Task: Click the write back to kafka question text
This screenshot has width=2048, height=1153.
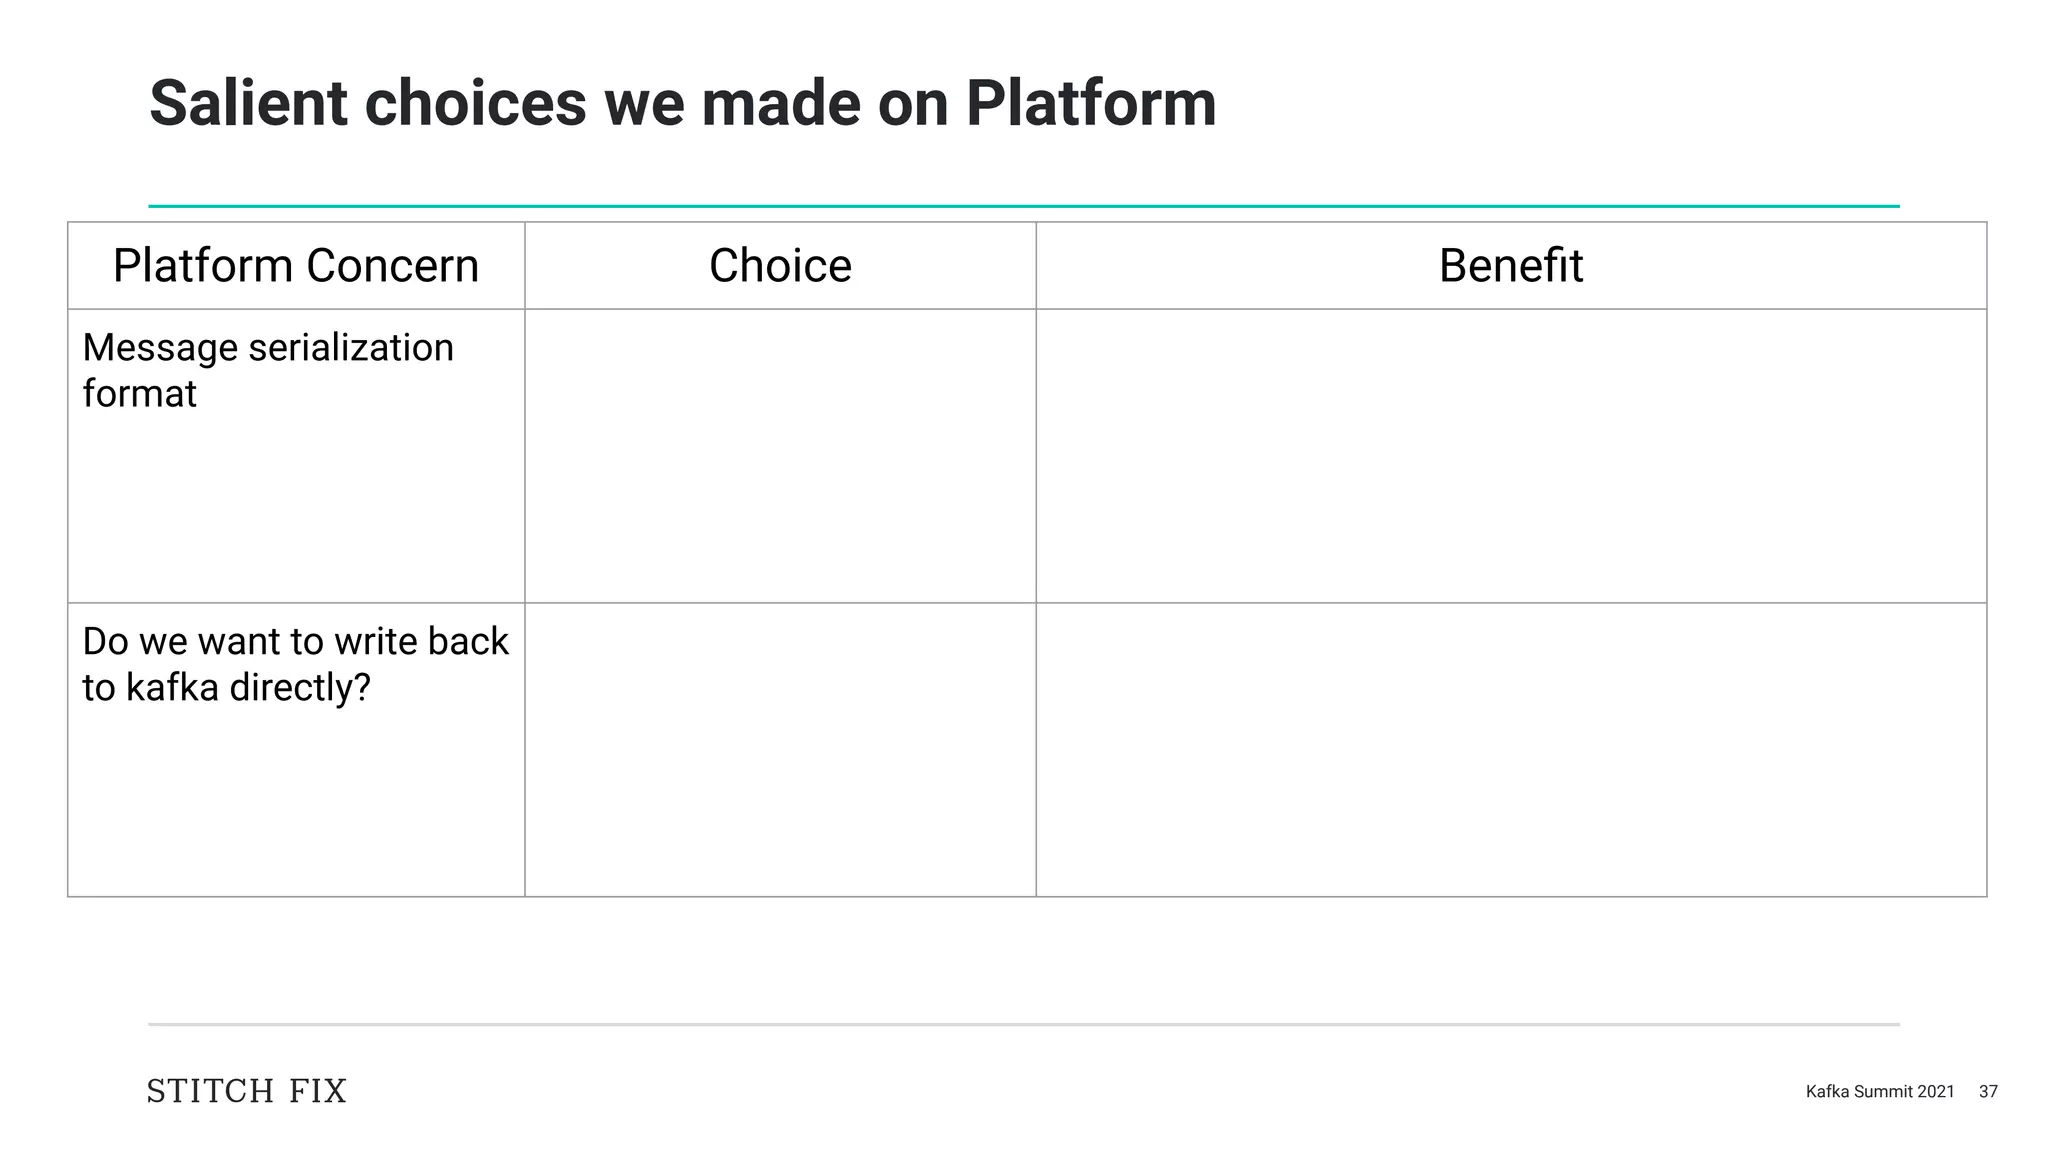Action: pos(295,664)
